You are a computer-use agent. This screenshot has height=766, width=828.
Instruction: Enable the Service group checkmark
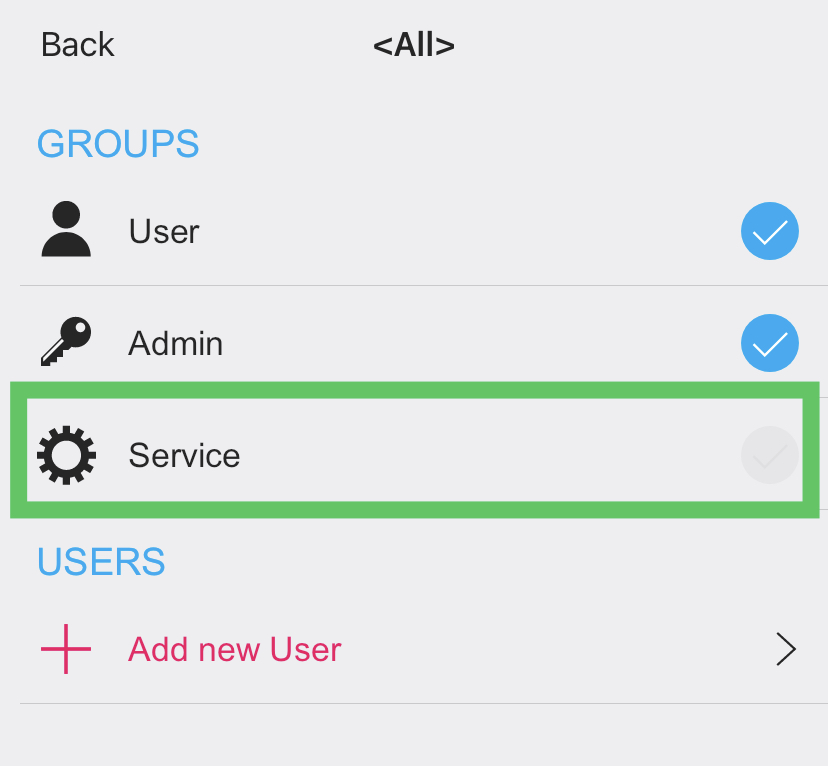pyautogui.click(x=769, y=456)
